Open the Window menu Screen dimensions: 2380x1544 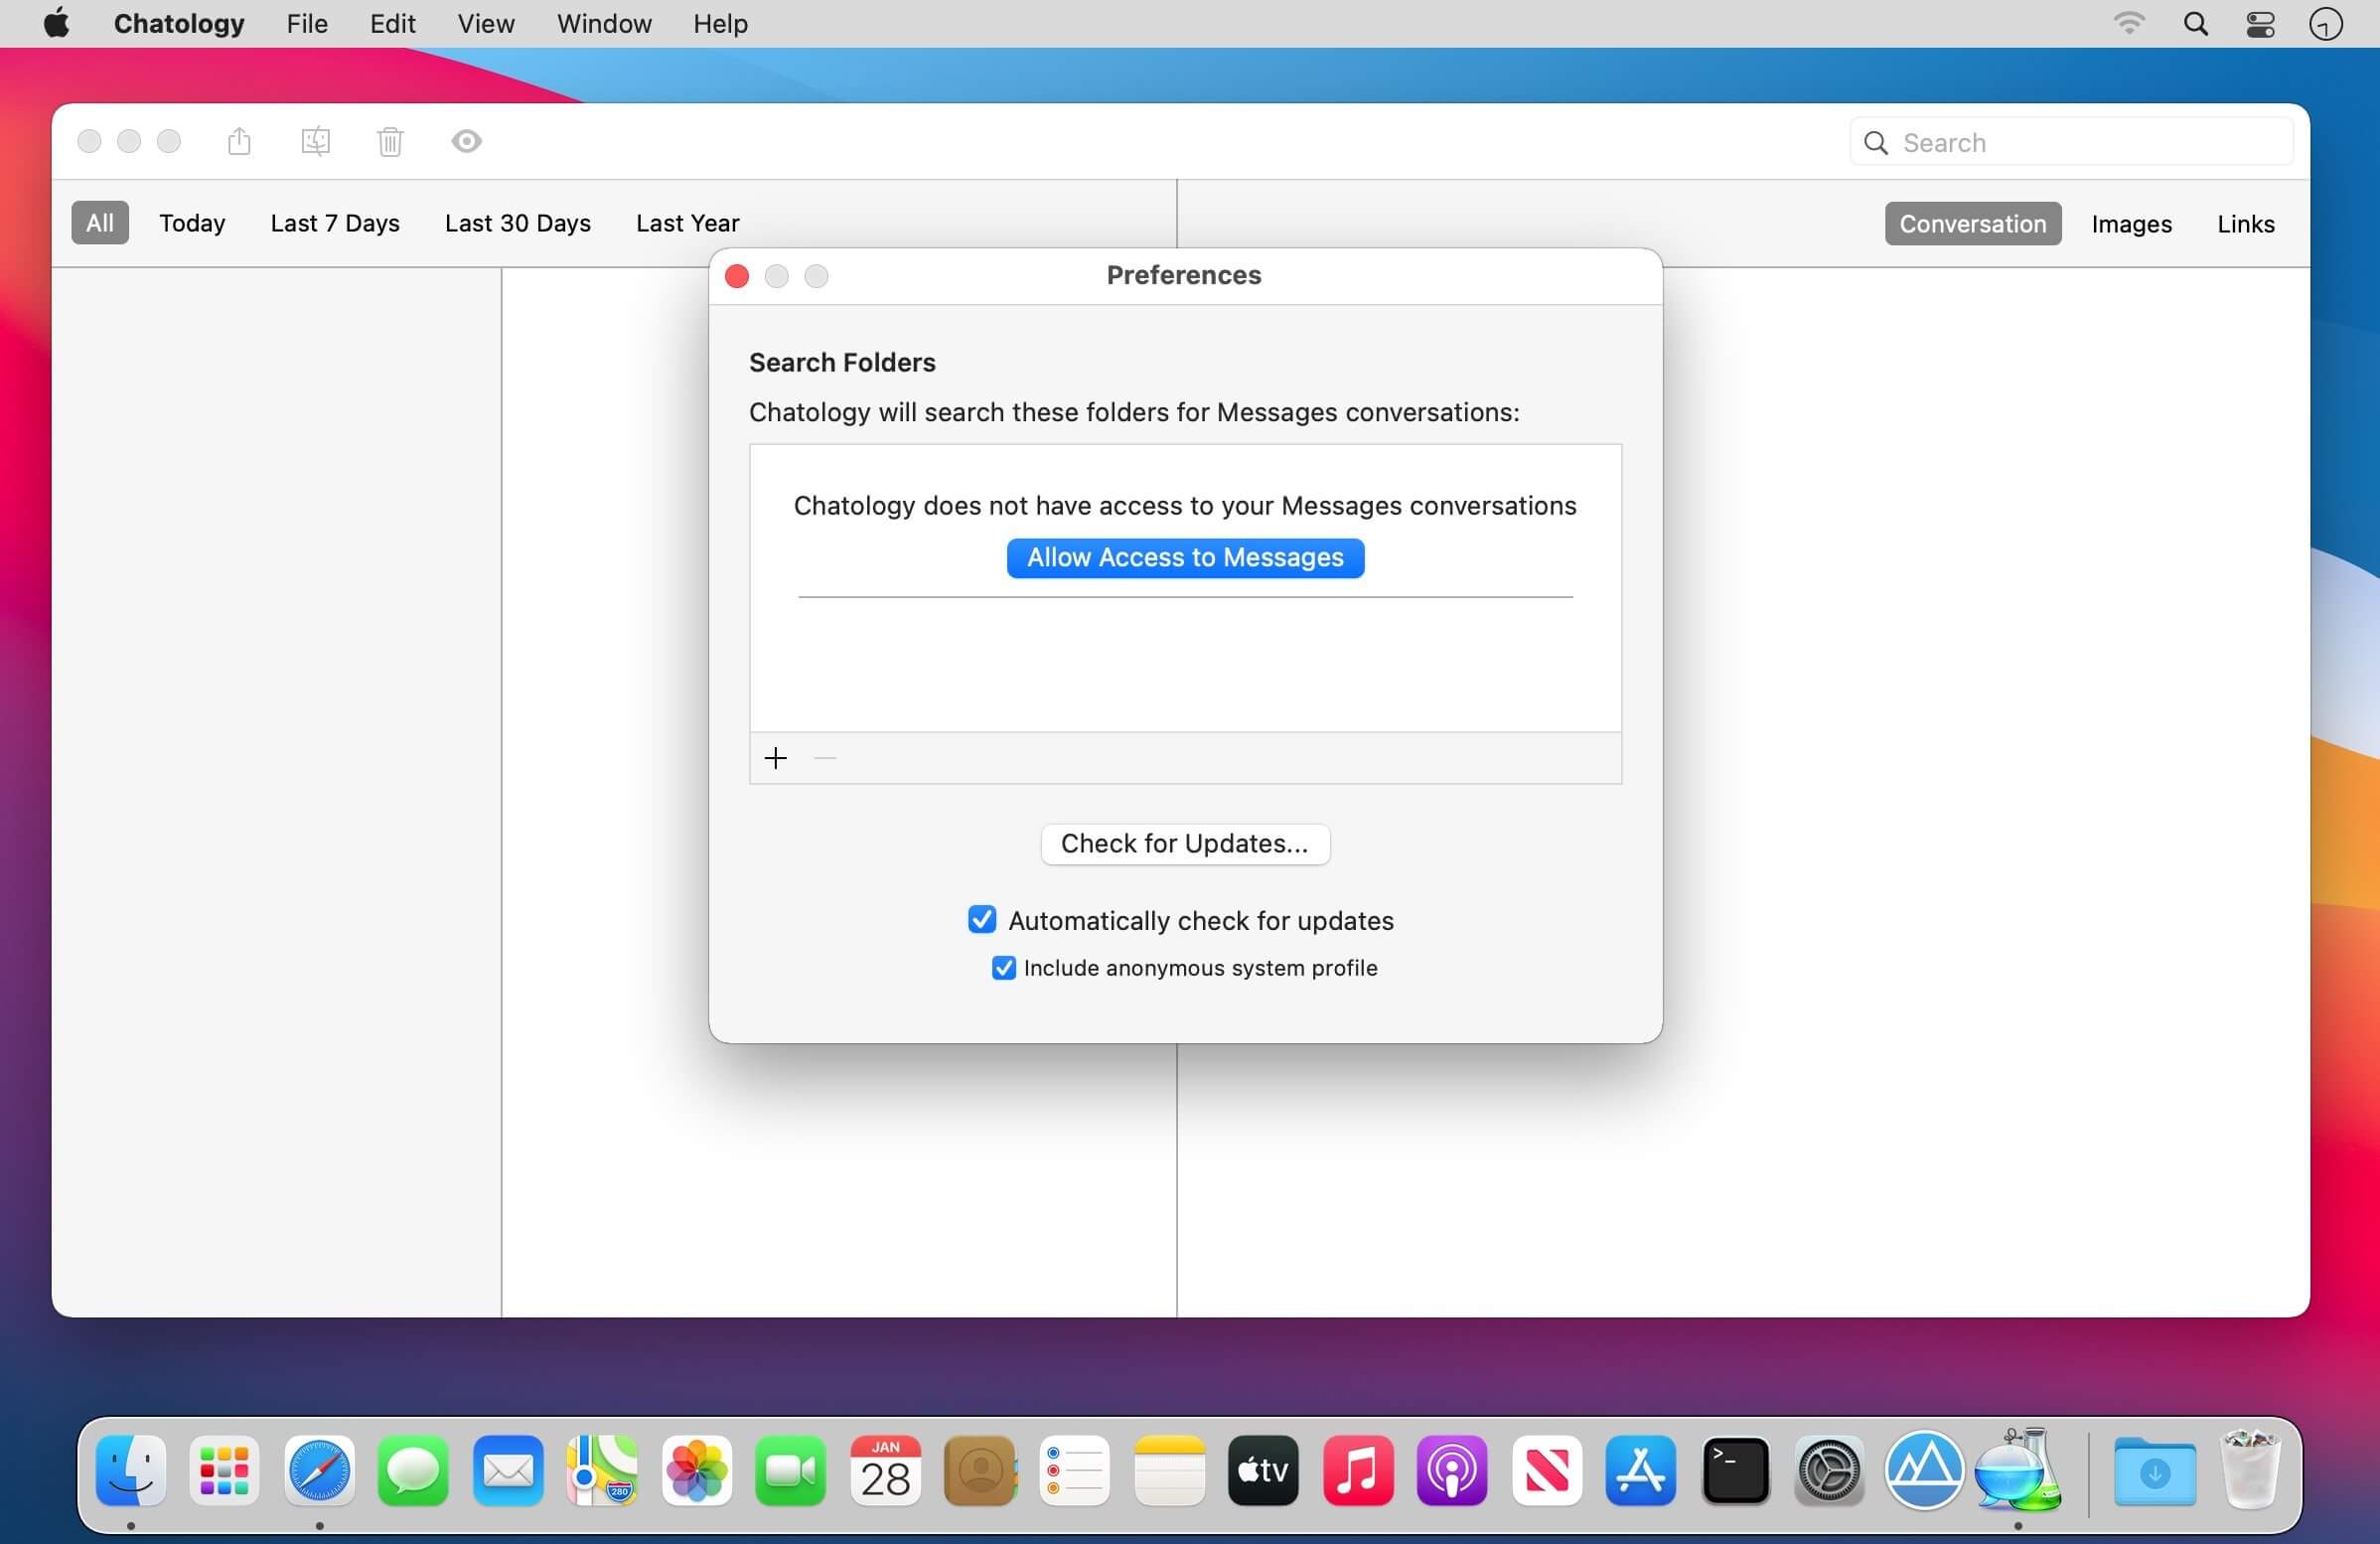[604, 23]
